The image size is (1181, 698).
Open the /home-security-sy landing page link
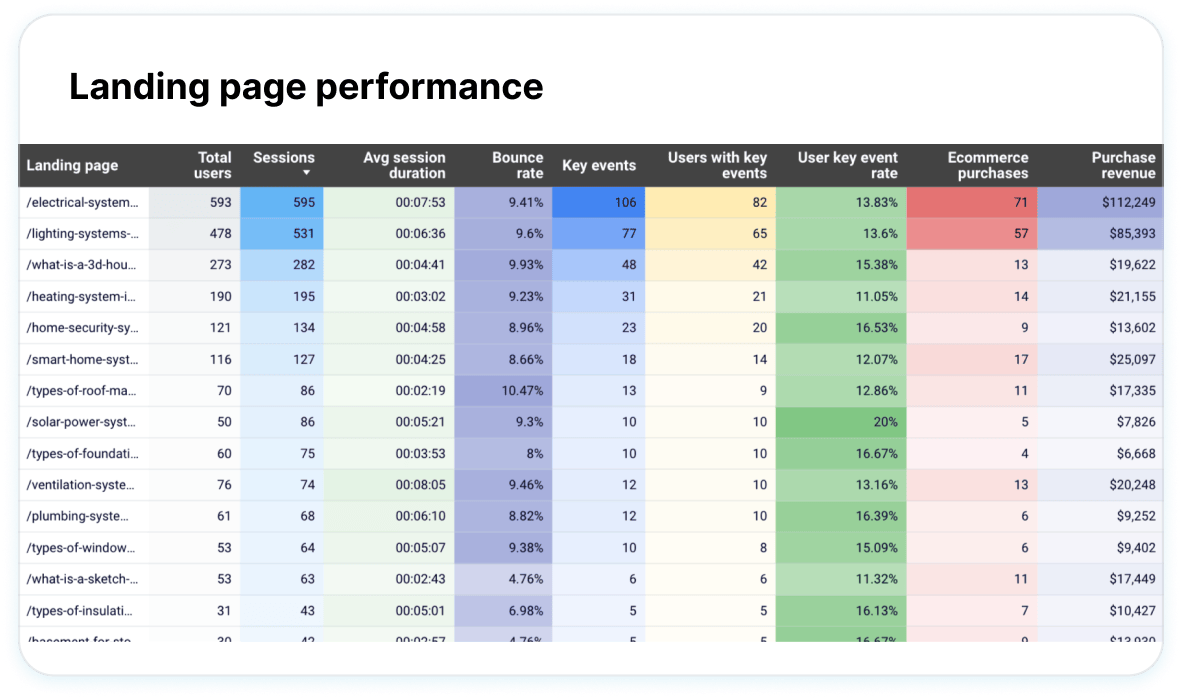click(x=82, y=328)
